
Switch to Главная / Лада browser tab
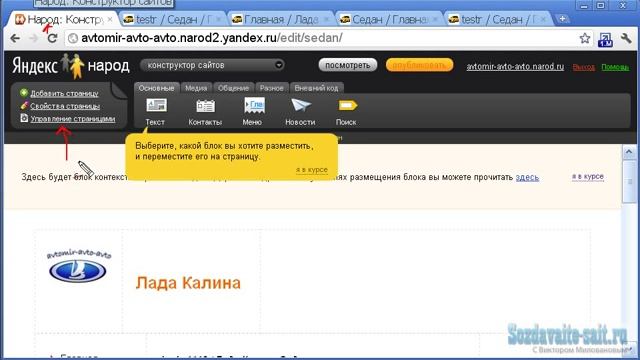281,19
